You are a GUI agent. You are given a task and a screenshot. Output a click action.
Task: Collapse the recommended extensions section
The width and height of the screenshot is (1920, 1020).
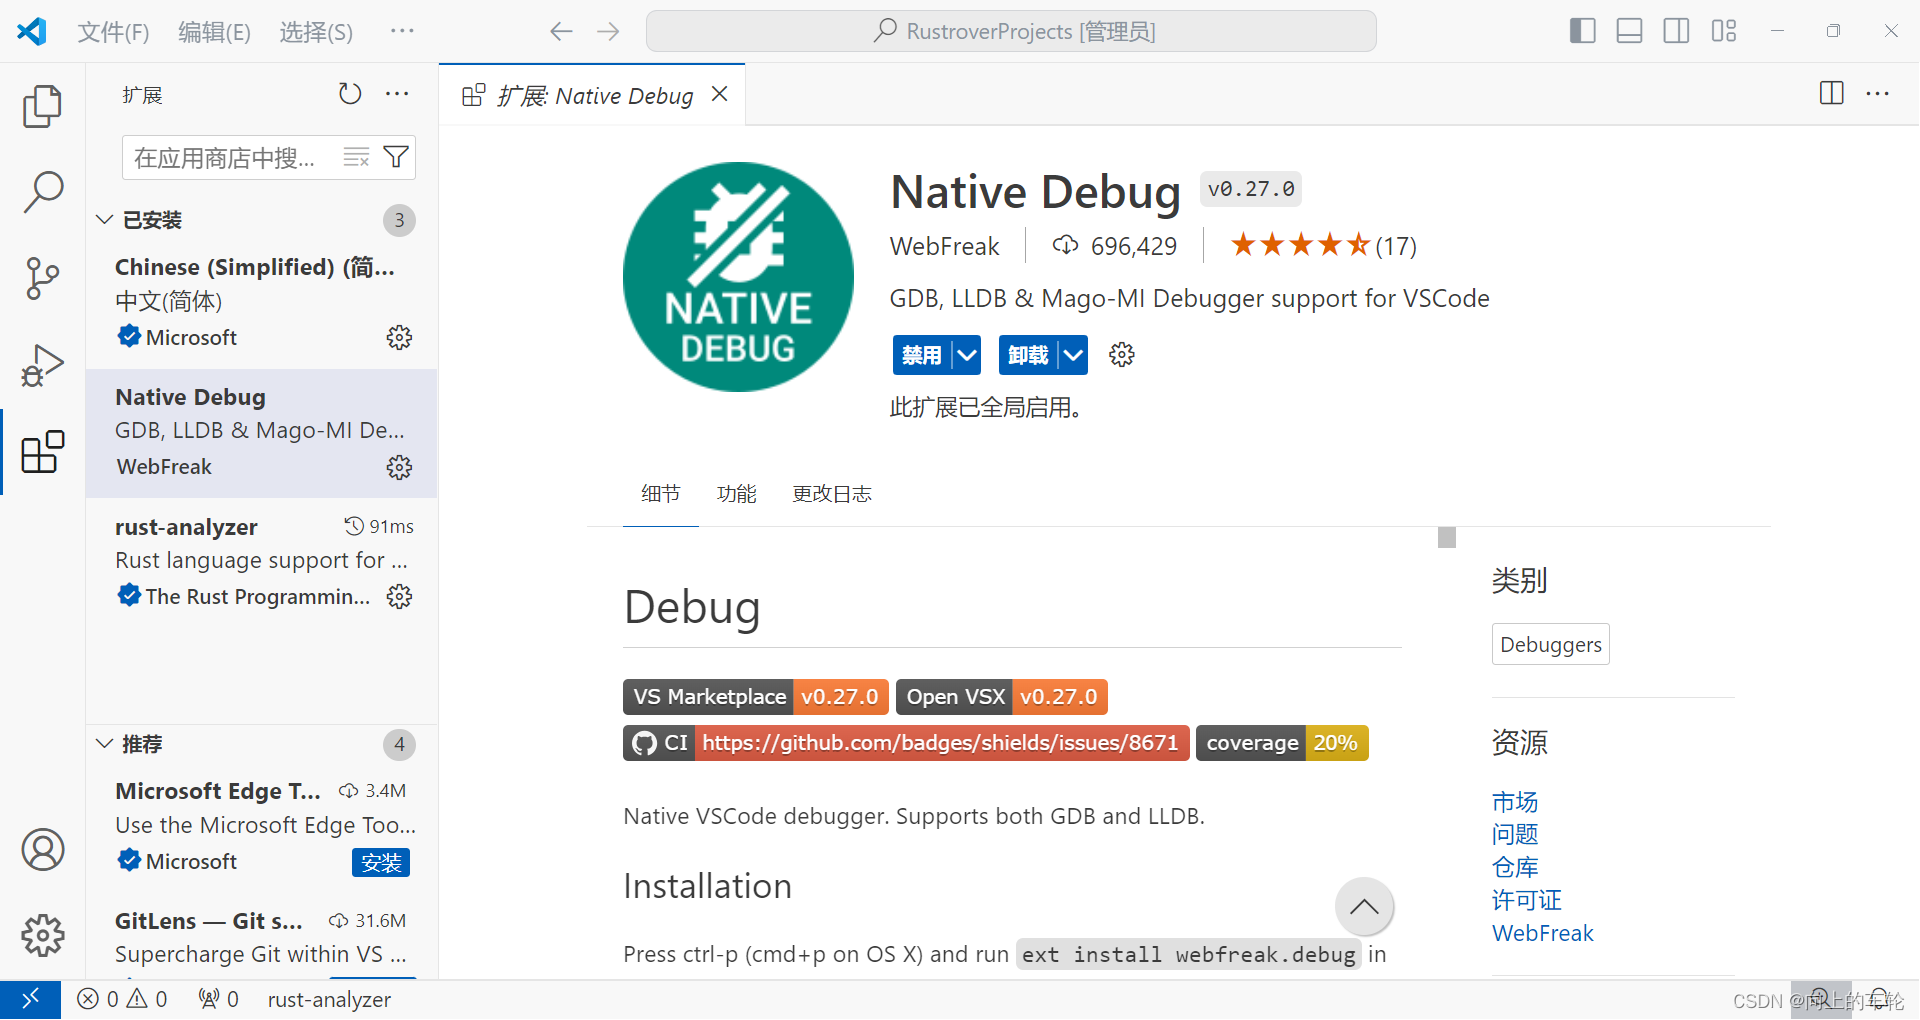pos(104,744)
